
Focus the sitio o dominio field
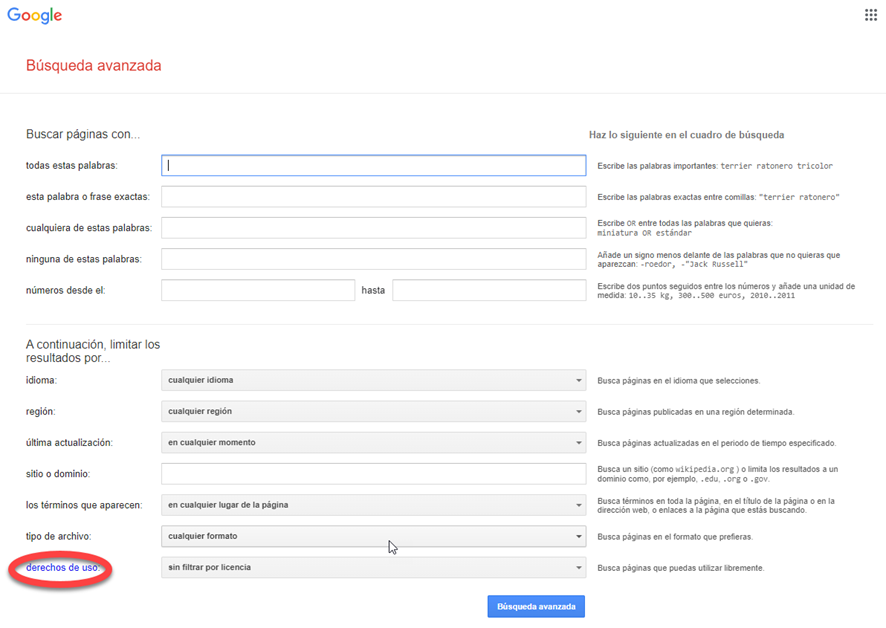pyautogui.click(x=373, y=474)
